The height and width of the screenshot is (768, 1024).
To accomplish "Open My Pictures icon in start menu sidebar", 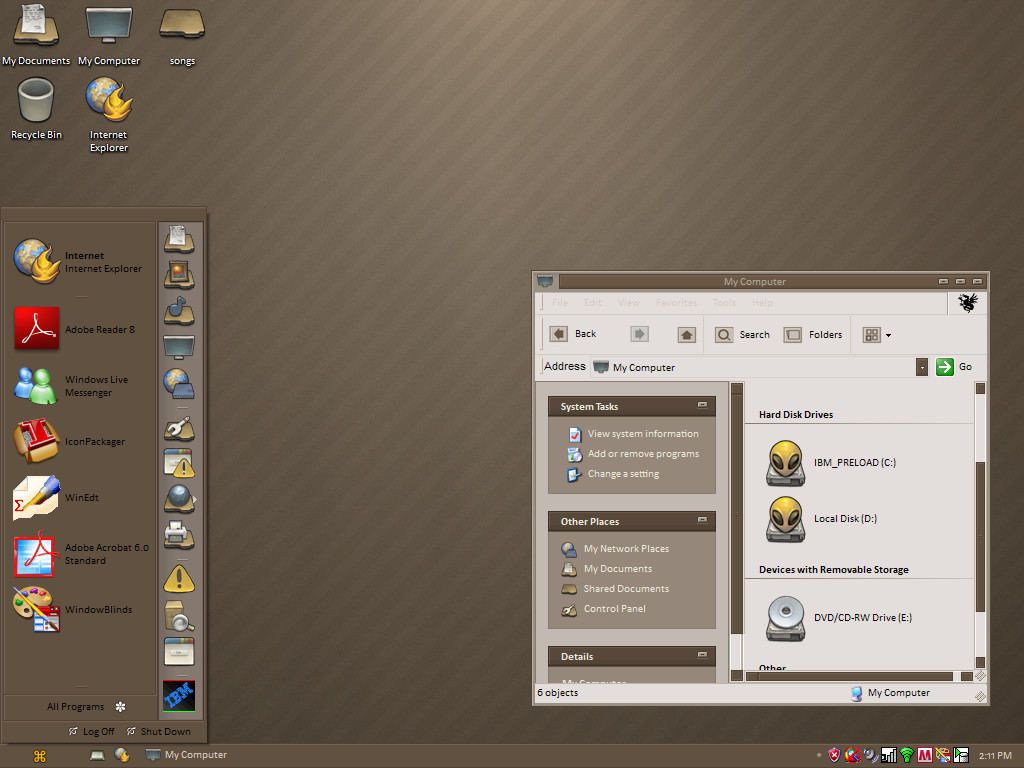I will pyautogui.click(x=179, y=274).
